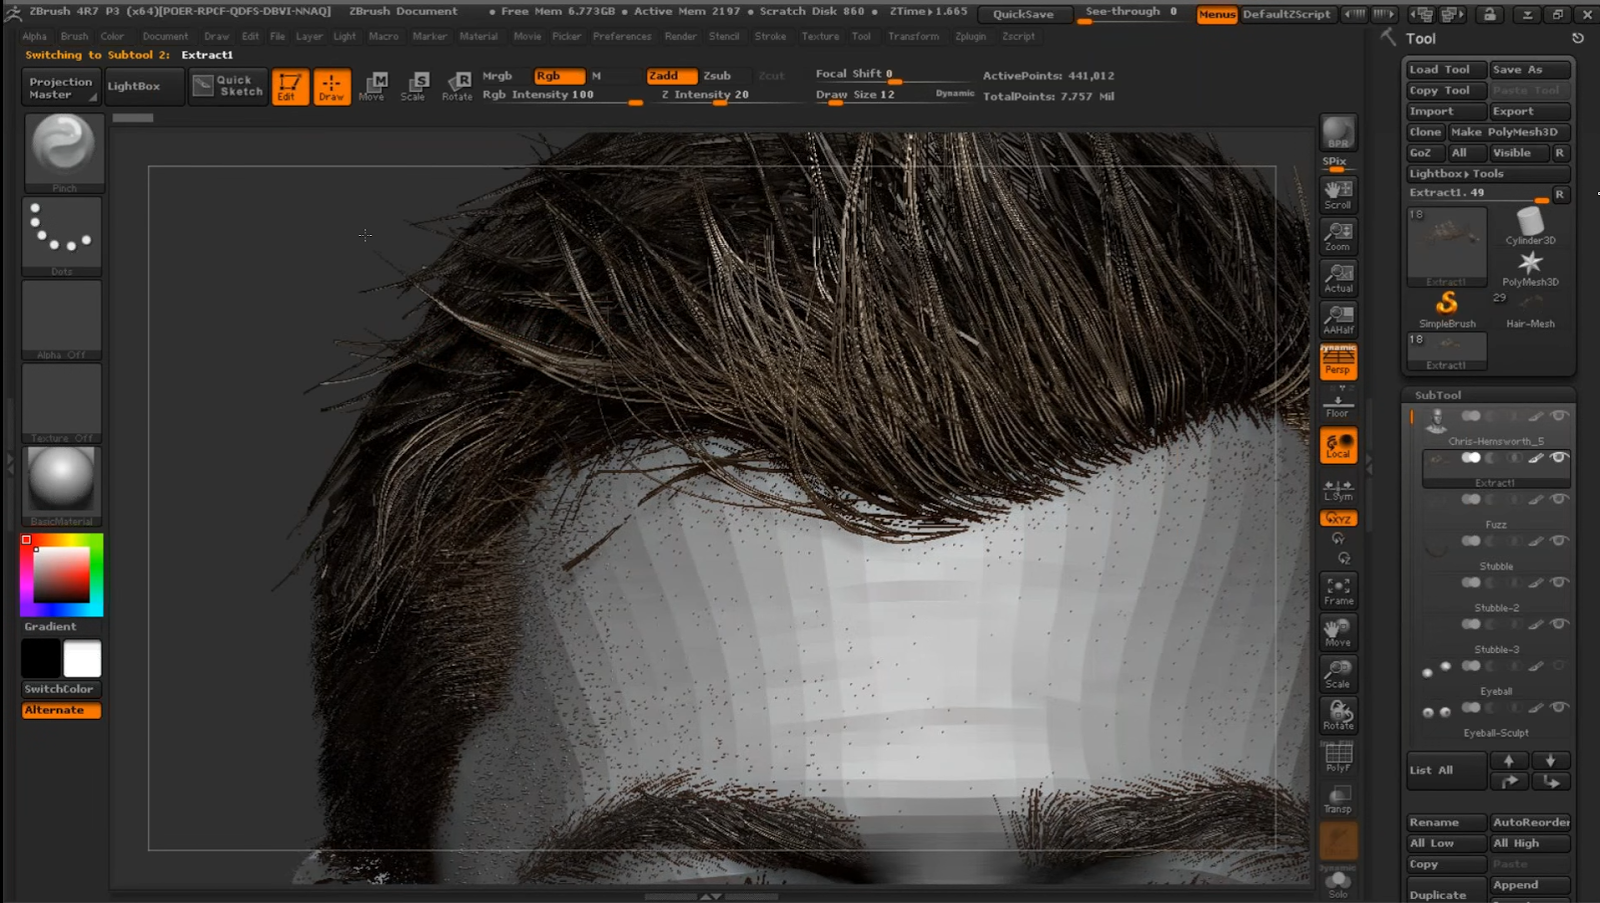
Task: Click the AutoReorder button
Action: point(1530,822)
